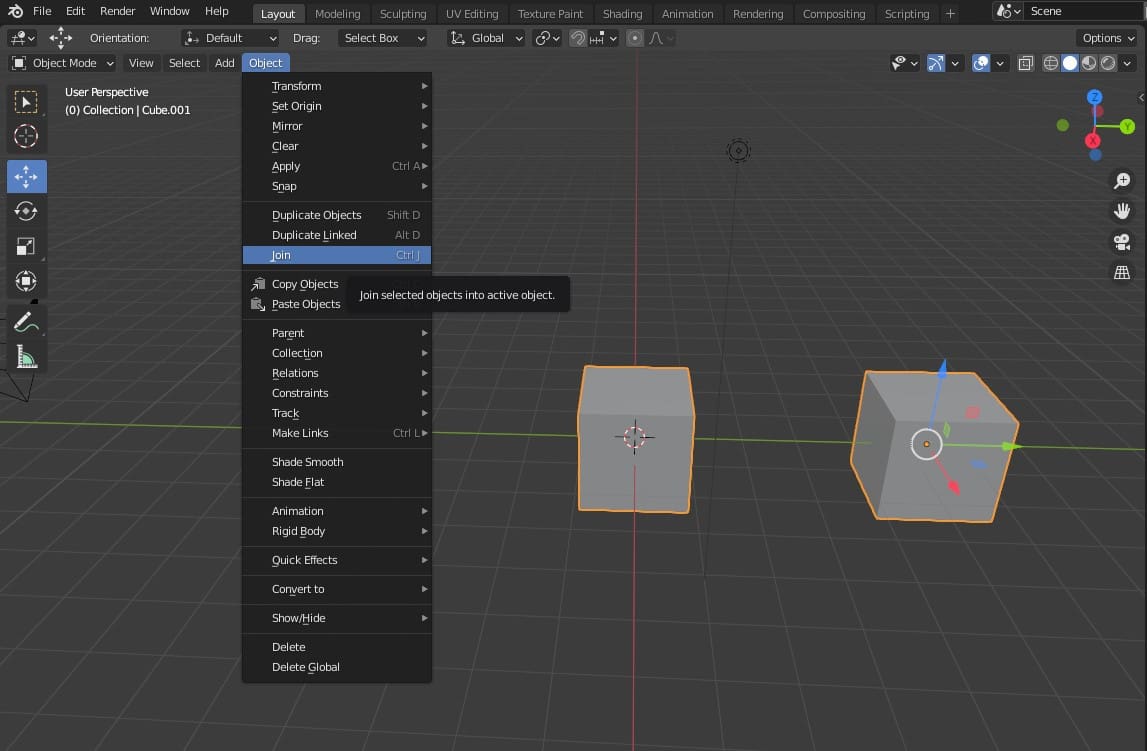This screenshot has width=1147, height=751.
Task: Switch to the Modeling workspace tab
Action: click(337, 13)
